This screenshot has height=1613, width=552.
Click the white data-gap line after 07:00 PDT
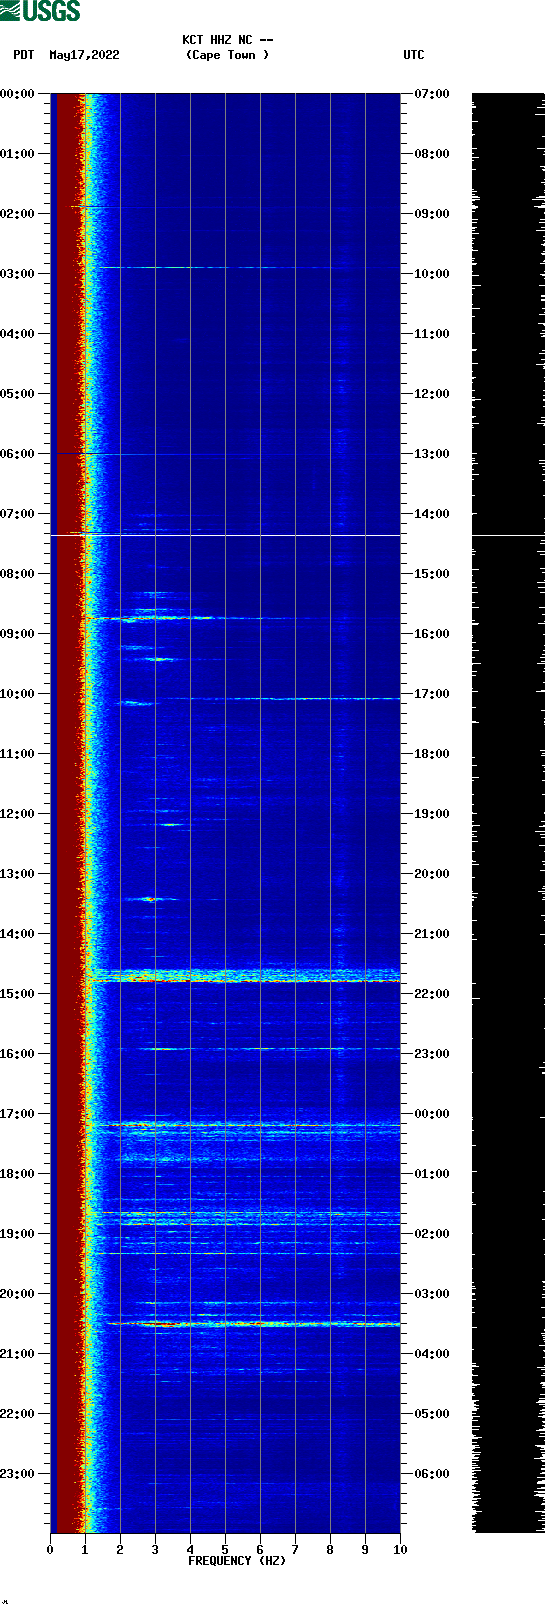[225, 535]
